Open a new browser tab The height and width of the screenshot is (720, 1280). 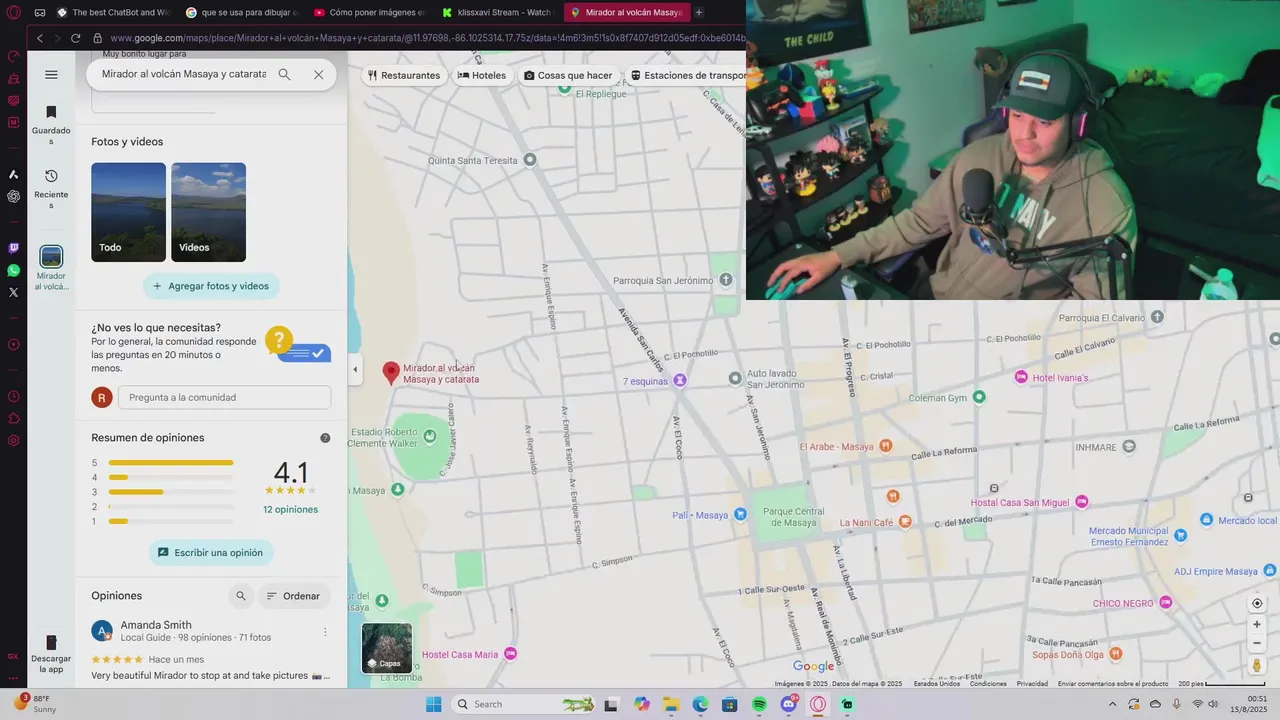click(x=699, y=12)
